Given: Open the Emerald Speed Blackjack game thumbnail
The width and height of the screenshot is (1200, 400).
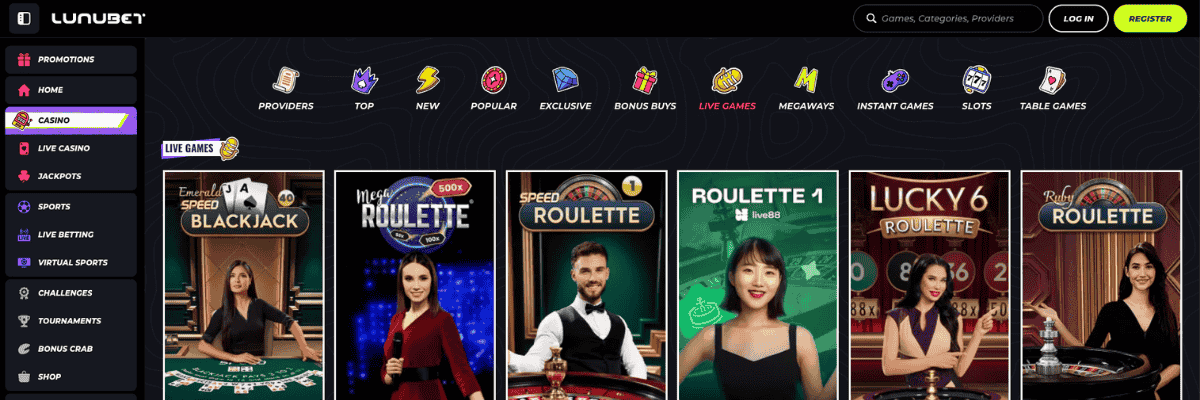Looking at the screenshot, I should coord(244,285).
